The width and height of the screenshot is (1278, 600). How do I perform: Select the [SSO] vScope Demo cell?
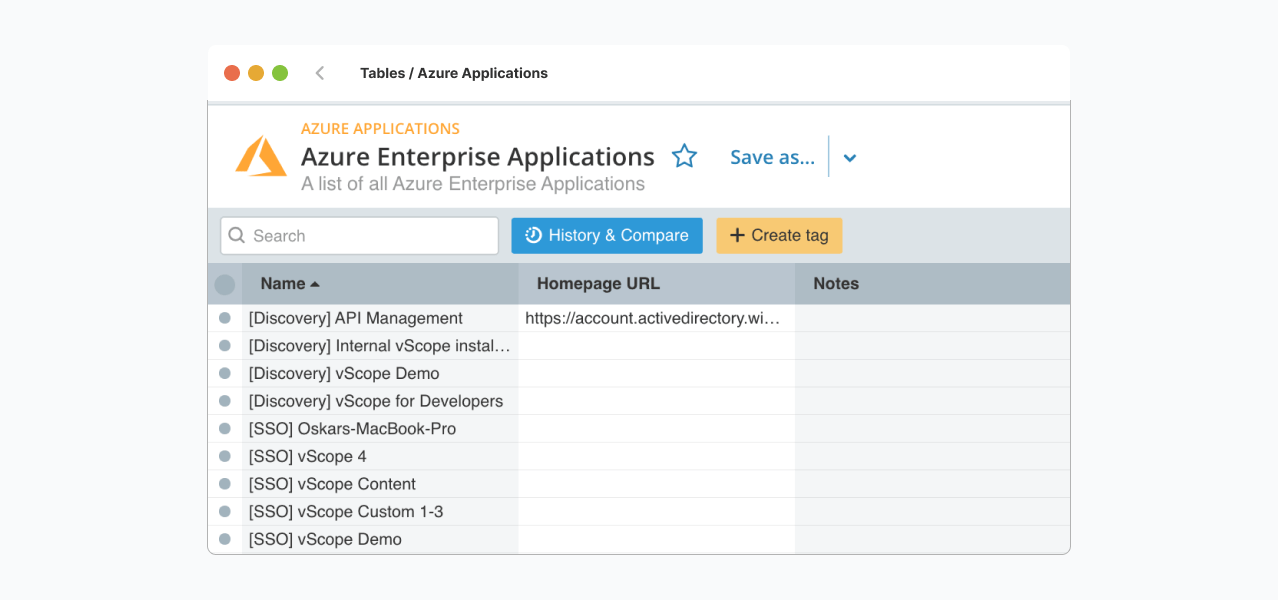point(380,539)
